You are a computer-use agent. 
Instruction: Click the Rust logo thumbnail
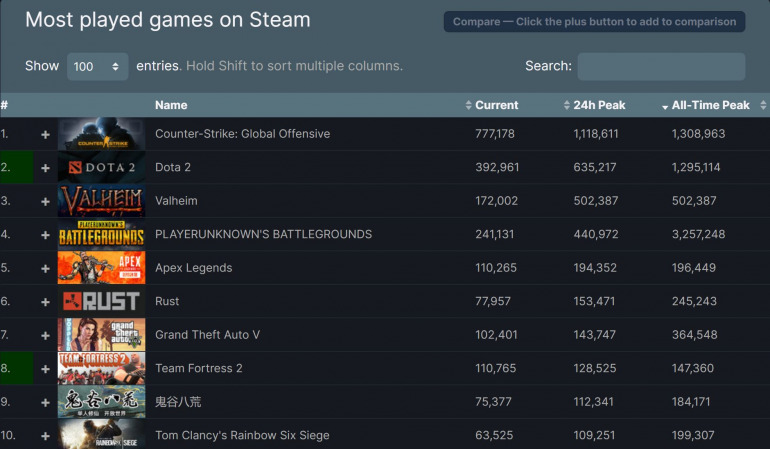click(101, 302)
